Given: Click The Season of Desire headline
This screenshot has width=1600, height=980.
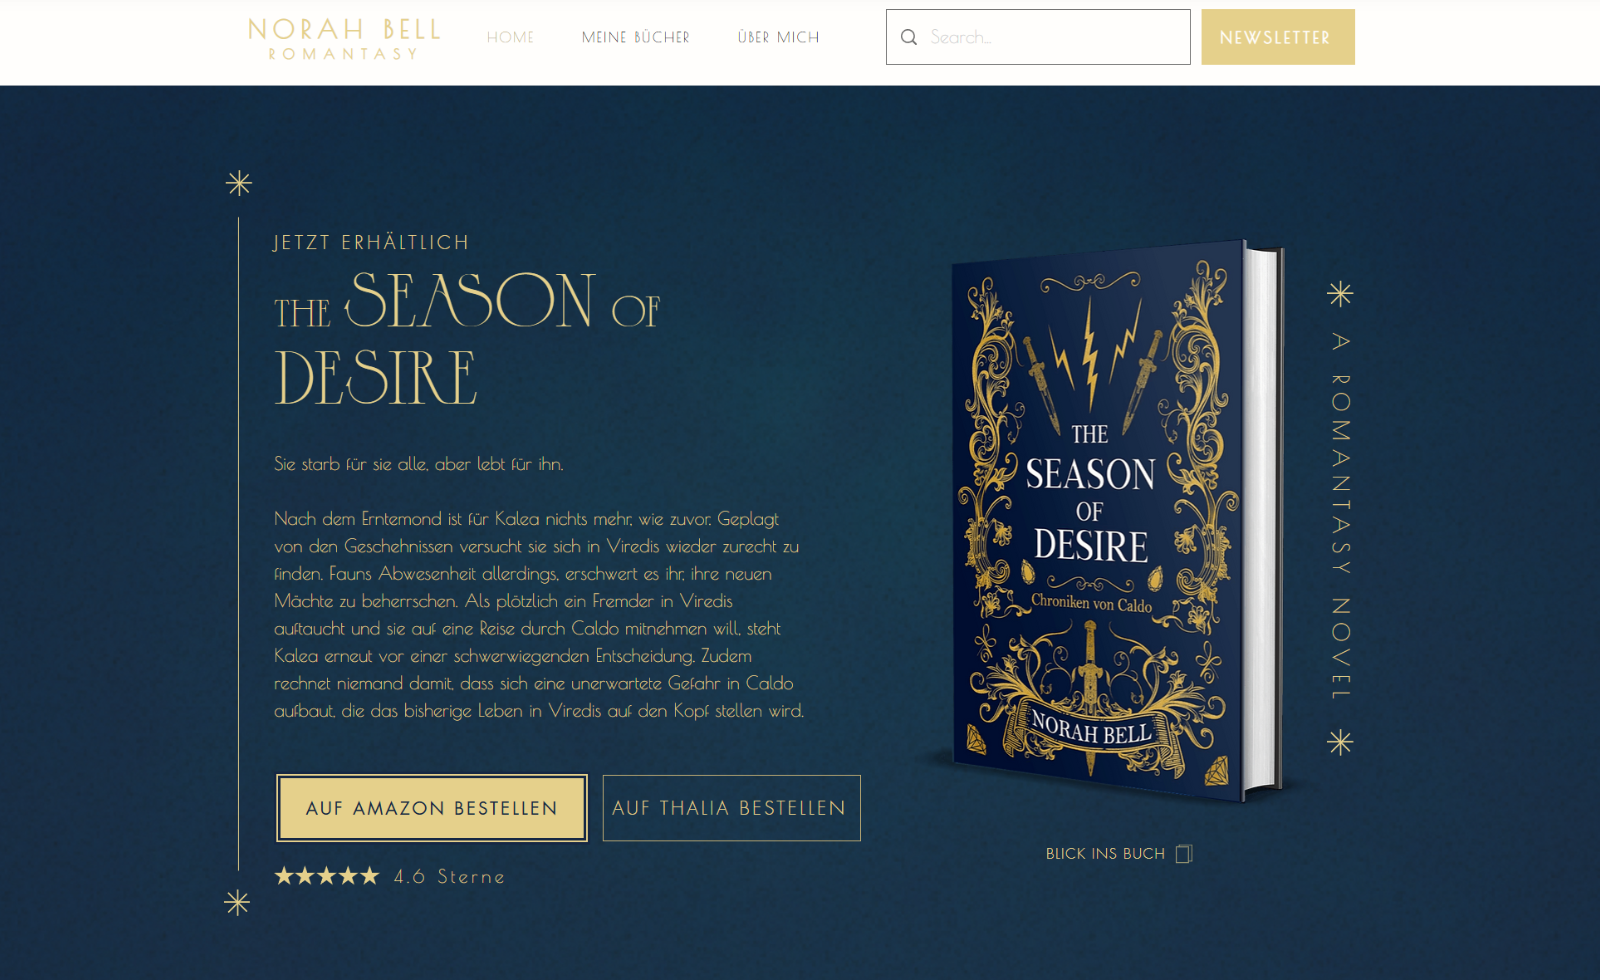Looking at the screenshot, I should [467, 338].
